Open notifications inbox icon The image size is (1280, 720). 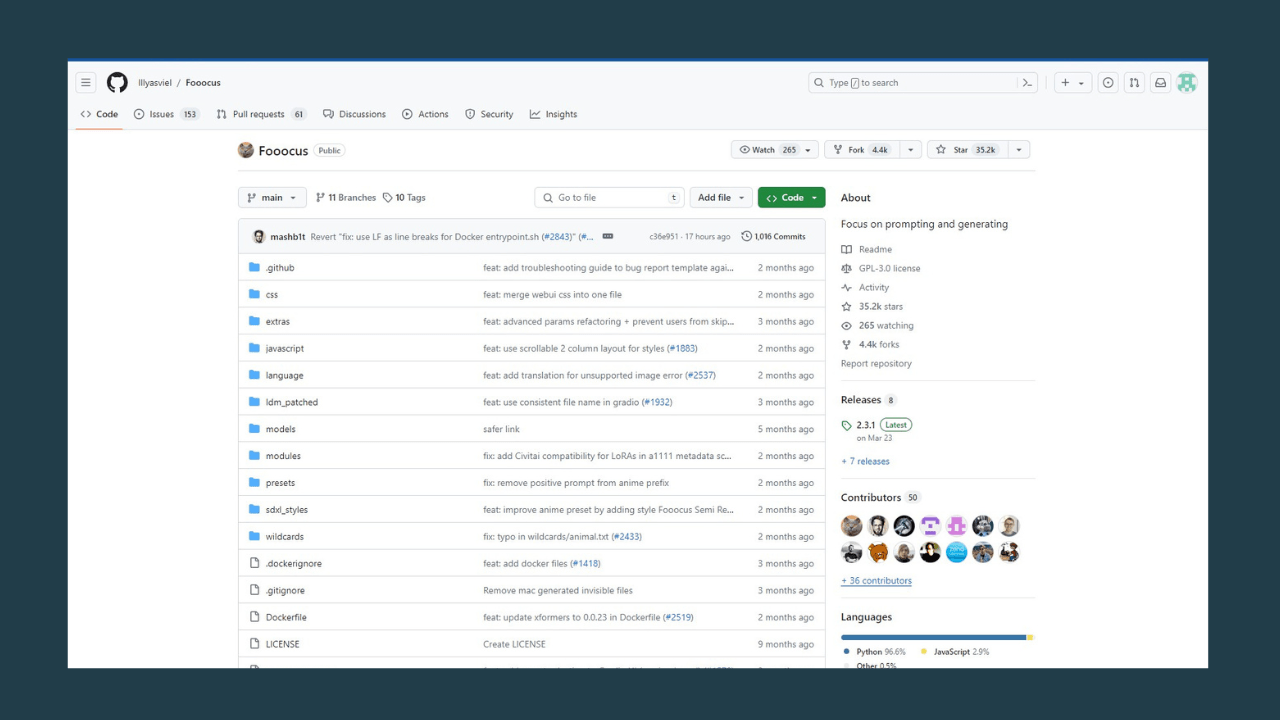(1160, 83)
